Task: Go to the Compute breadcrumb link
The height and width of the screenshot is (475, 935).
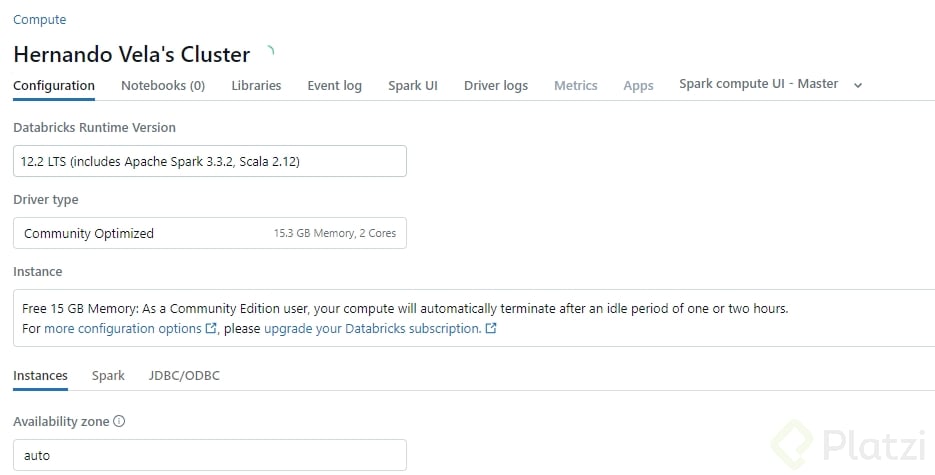Action: [x=40, y=20]
